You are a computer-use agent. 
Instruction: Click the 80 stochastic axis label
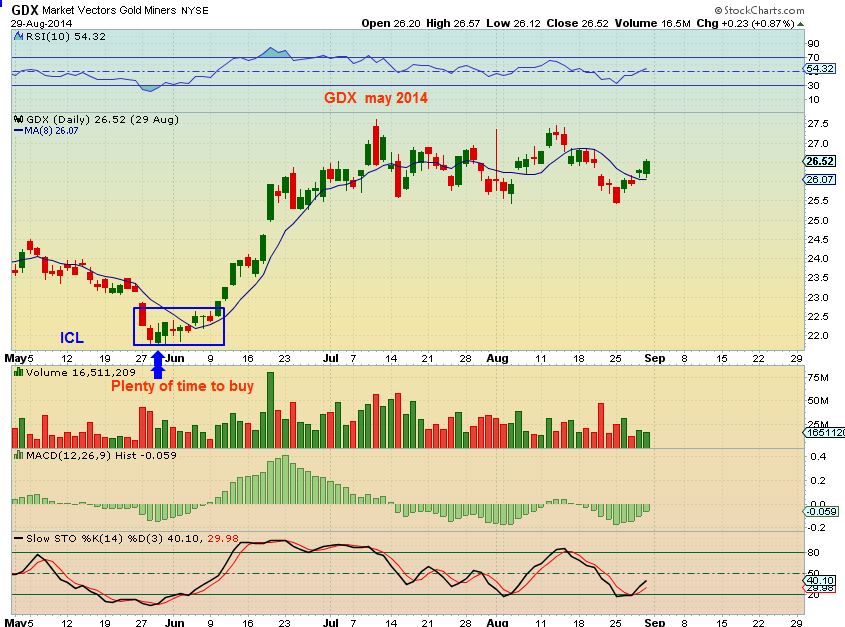coord(813,553)
